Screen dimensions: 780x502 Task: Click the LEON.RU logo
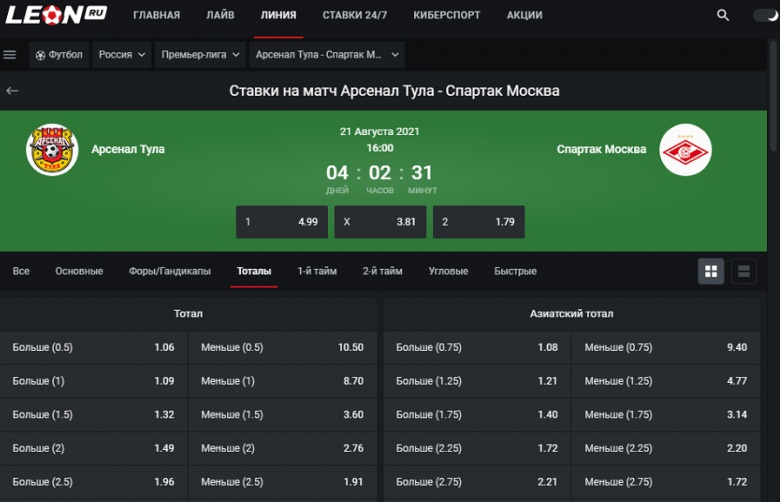point(57,15)
